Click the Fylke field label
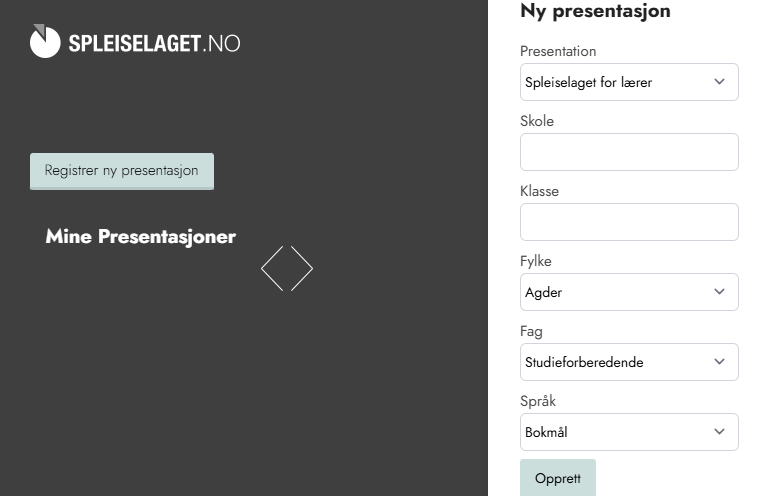 (536, 261)
